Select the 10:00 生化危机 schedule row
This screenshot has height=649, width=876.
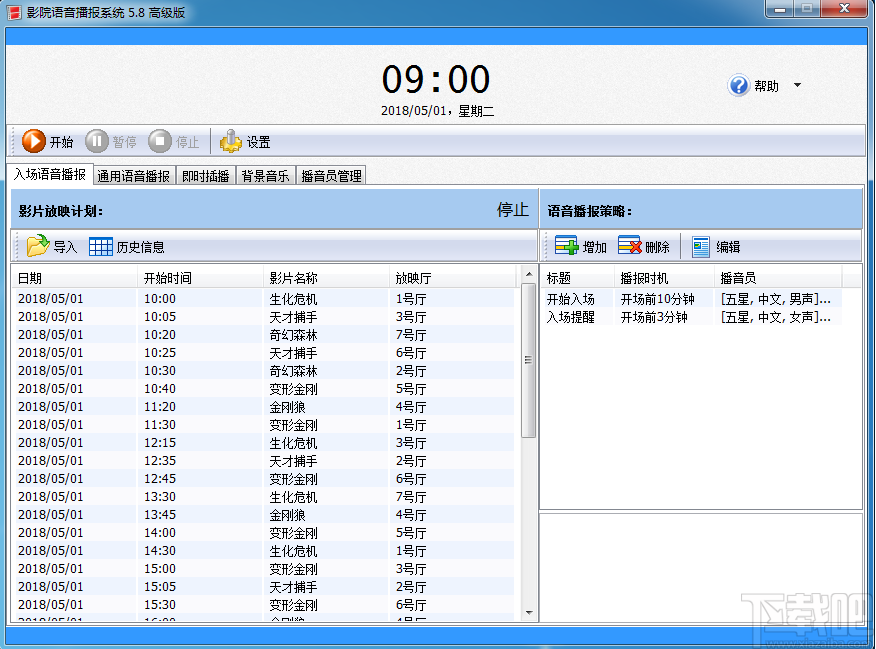(x=200, y=296)
